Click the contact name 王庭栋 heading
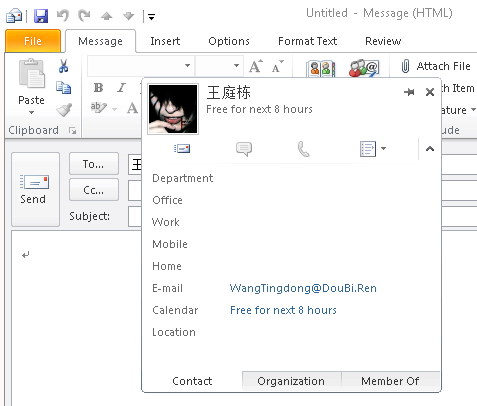Screen dimensions: 477x406 (x=228, y=92)
